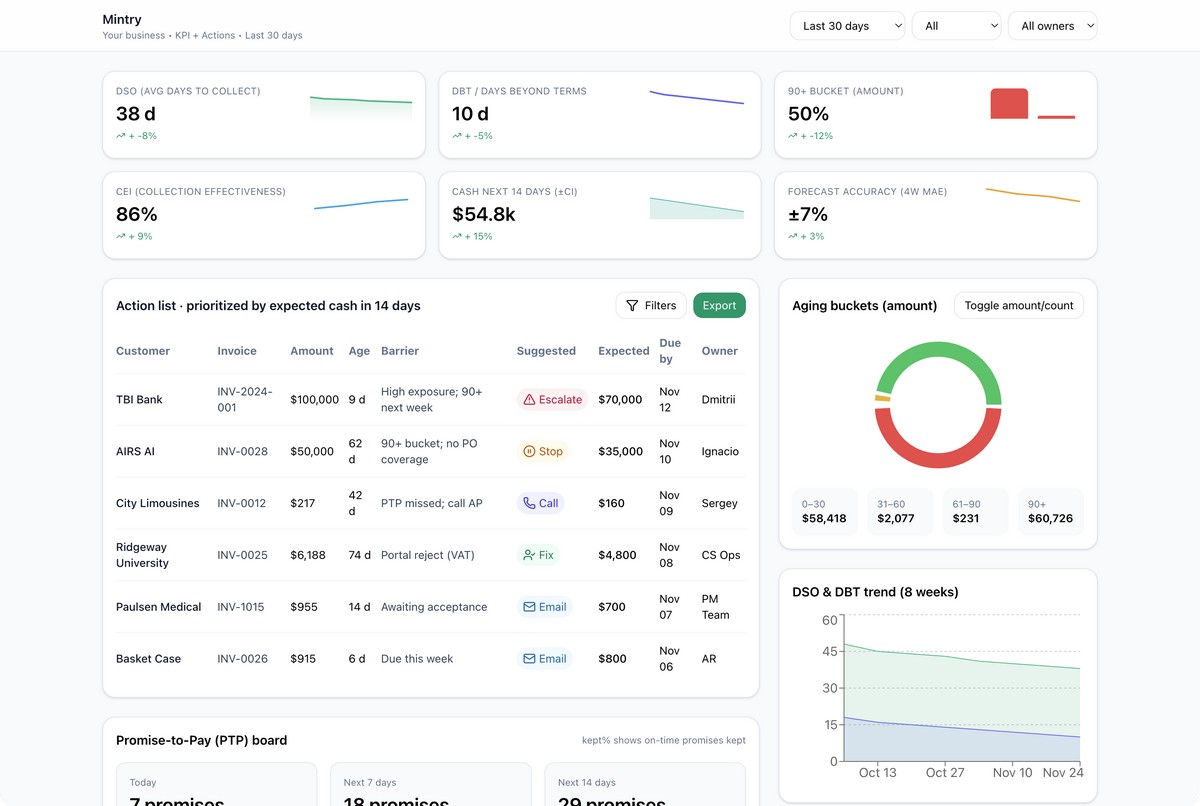Sort by Invoice column header
1200x806 pixels.
pos(237,351)
